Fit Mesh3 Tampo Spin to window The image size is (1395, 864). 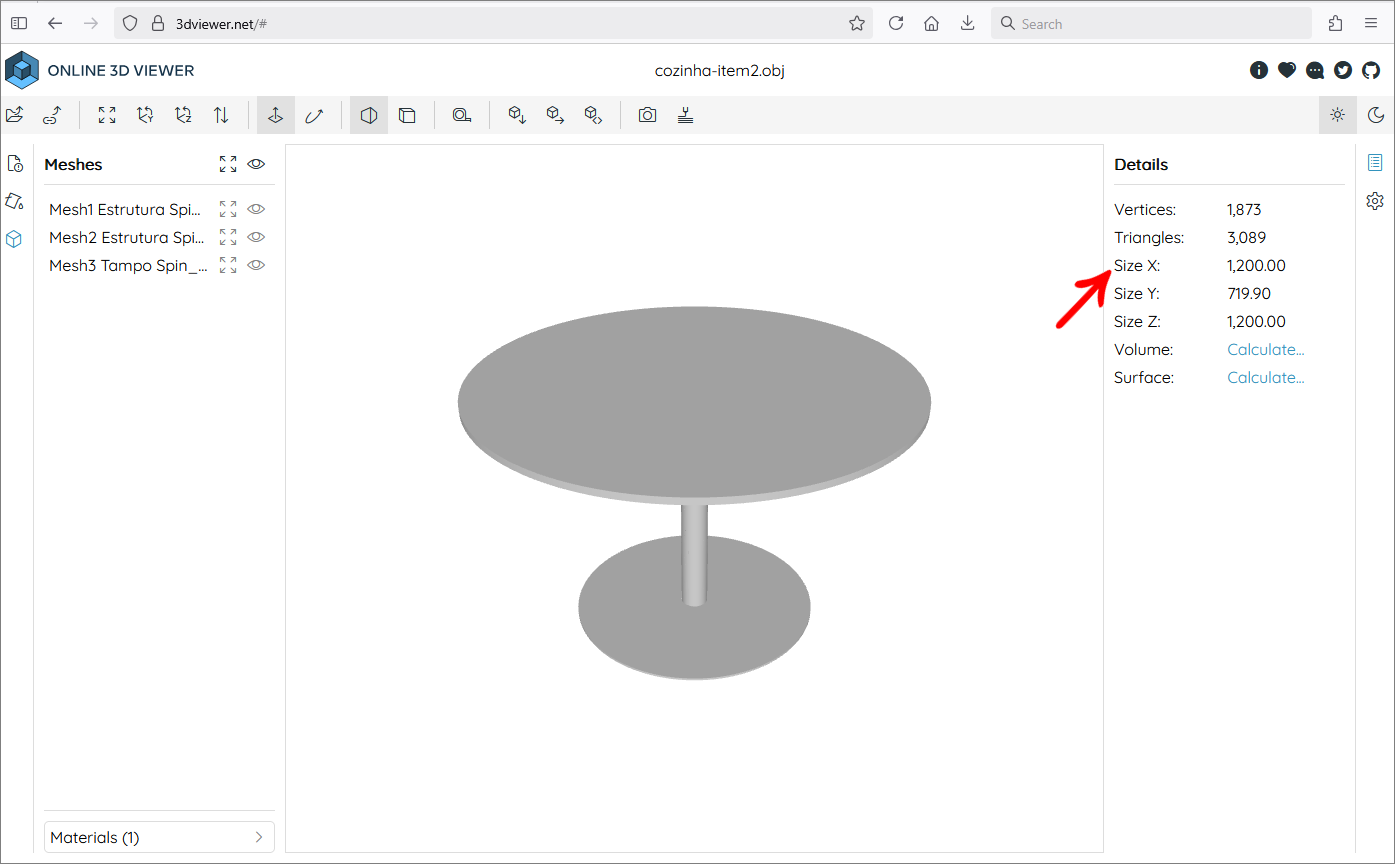pos(228,265)
